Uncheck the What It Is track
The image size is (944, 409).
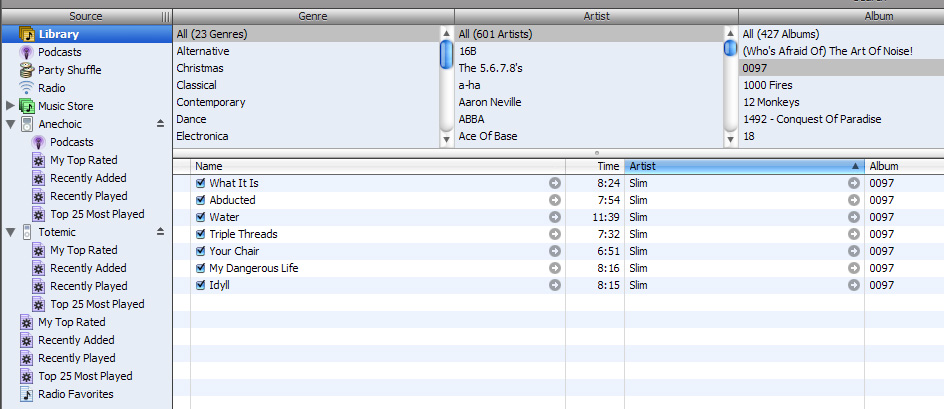point(201,183)
